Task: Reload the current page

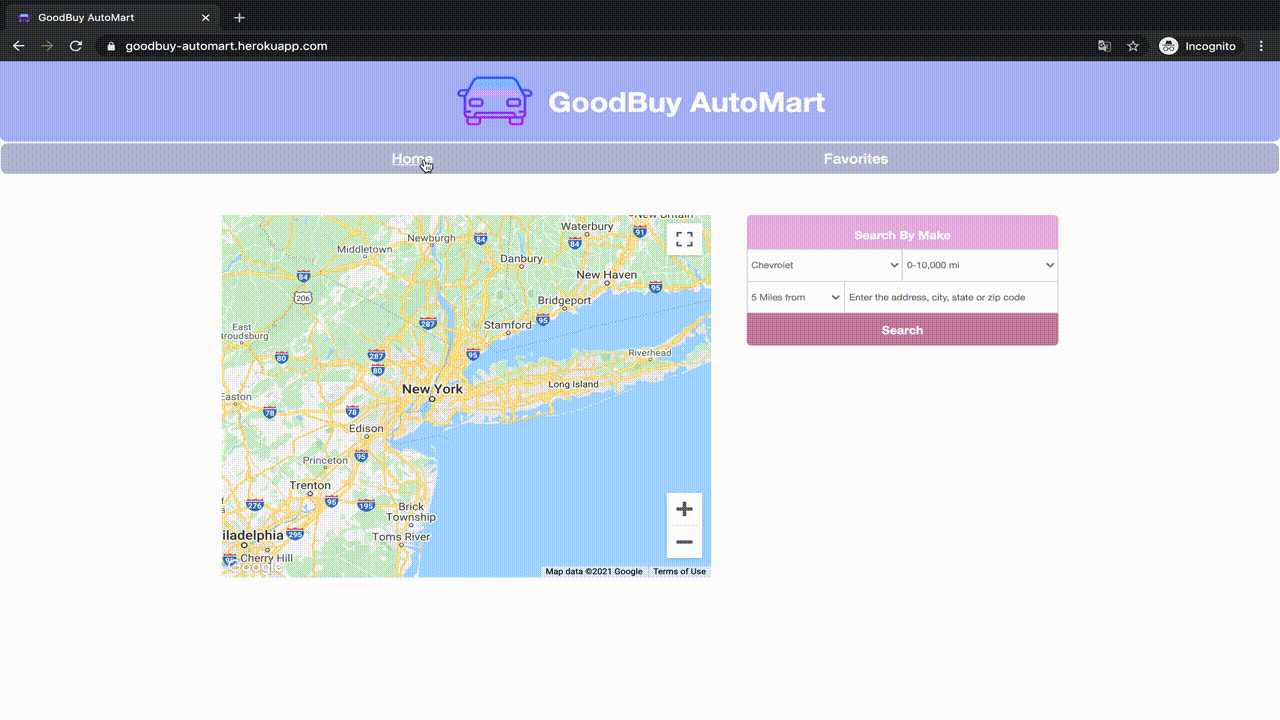Action: [75, 46]
